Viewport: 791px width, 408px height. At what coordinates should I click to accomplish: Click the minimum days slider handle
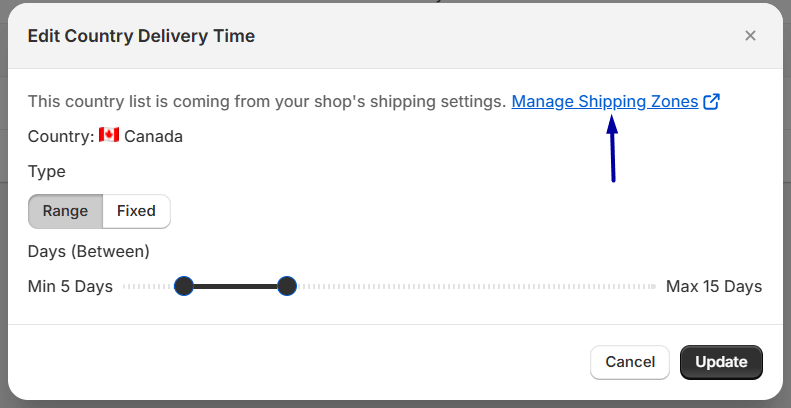tap(184, 287)
